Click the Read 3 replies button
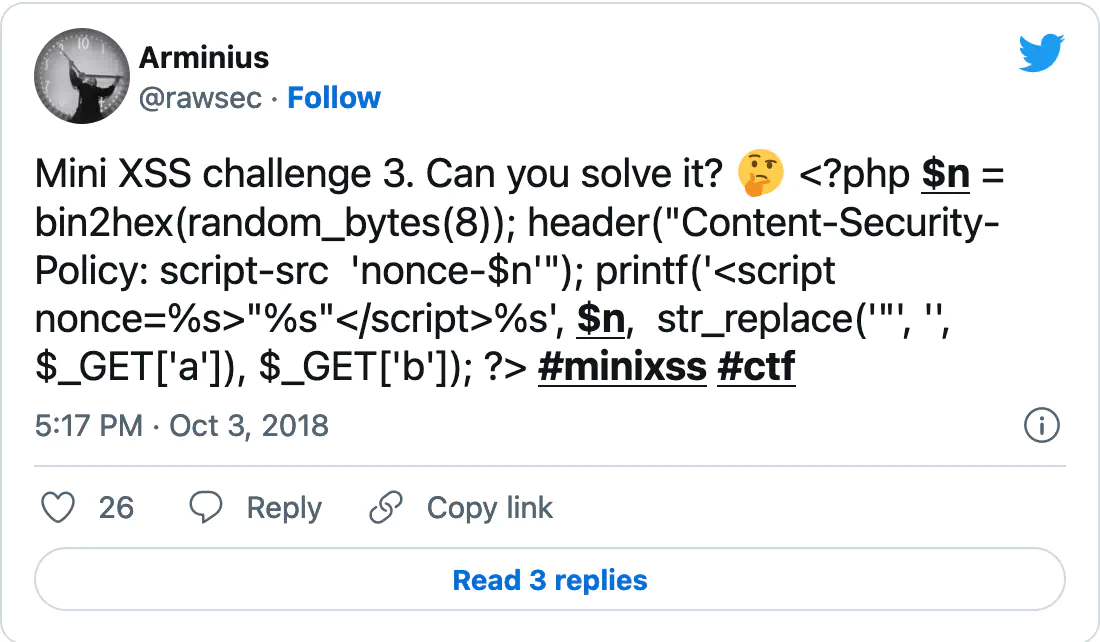This screenshot has width=1100, height=642. tap(550, 580)
